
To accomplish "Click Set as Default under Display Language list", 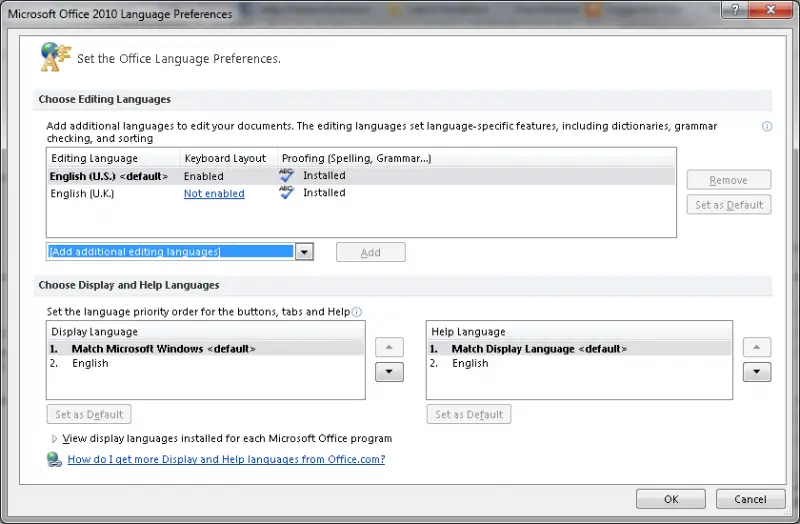I will [x=89, y=414].
